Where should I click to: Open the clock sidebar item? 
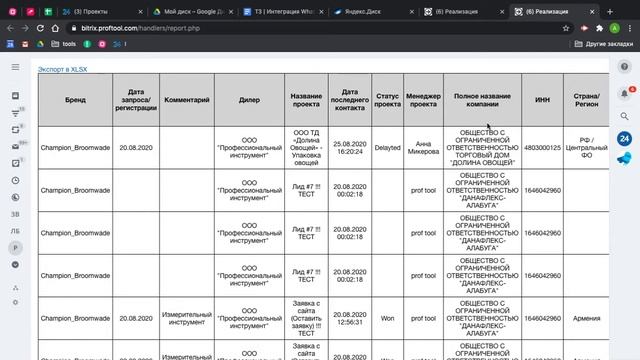[x=16, y=180]
